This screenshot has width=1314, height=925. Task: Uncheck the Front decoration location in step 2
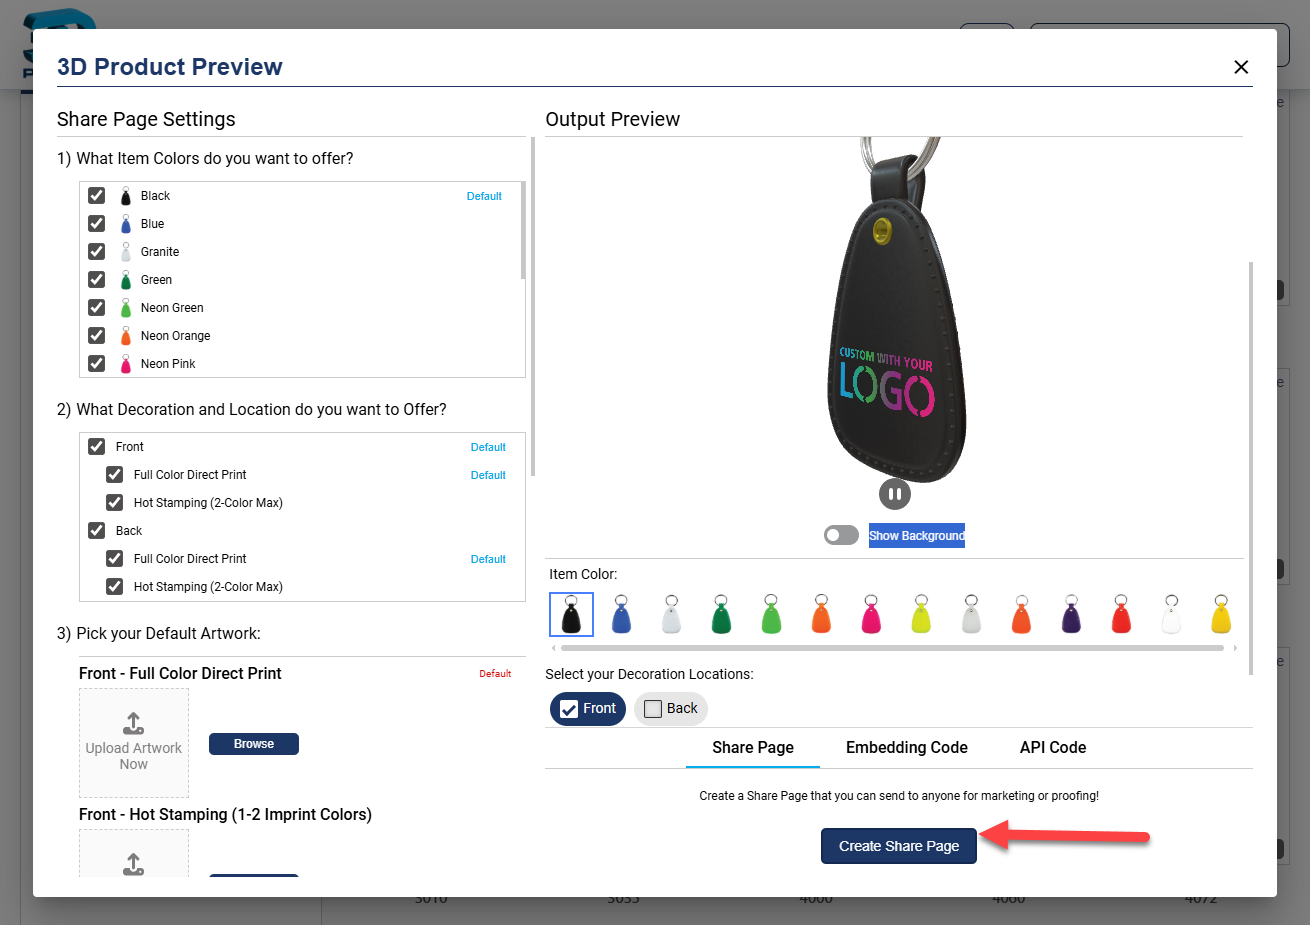tap(97, 447)
